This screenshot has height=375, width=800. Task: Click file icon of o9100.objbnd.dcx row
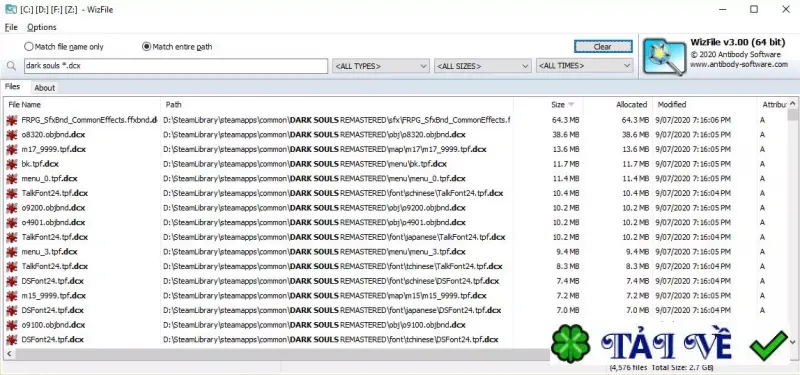(12, 324)
